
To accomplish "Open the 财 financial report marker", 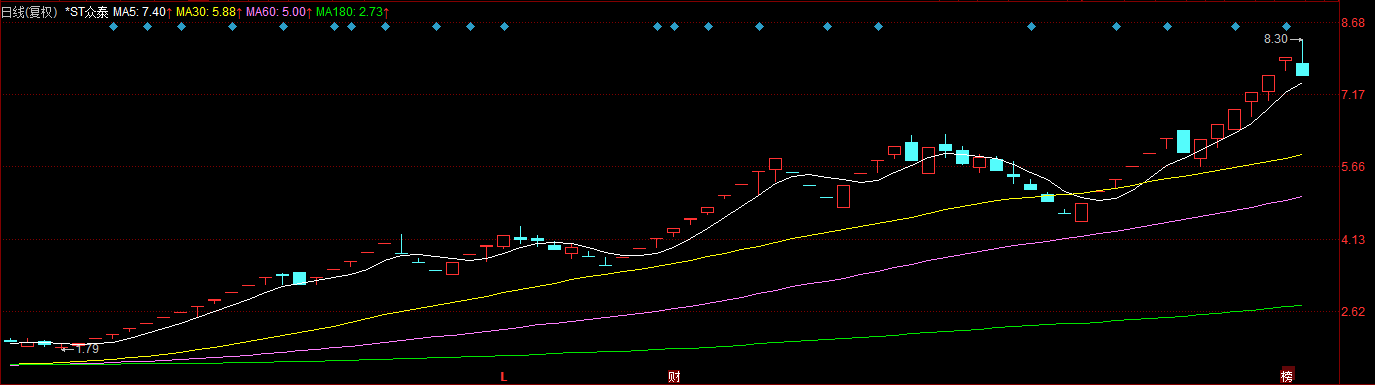I will tap(674, 377).
